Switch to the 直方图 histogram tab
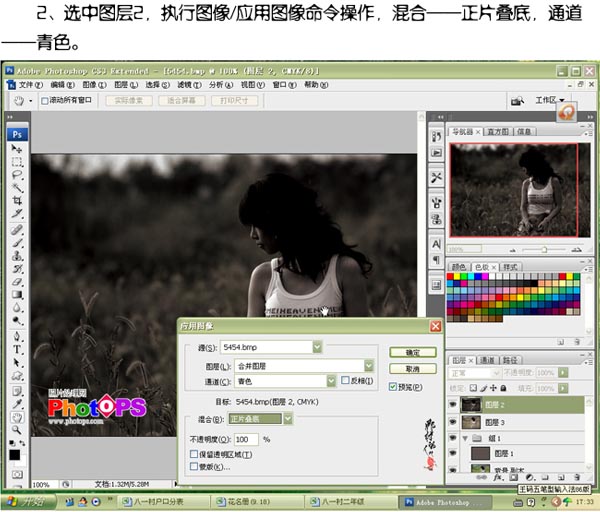600x512 pixels. (x=497, y=132)
